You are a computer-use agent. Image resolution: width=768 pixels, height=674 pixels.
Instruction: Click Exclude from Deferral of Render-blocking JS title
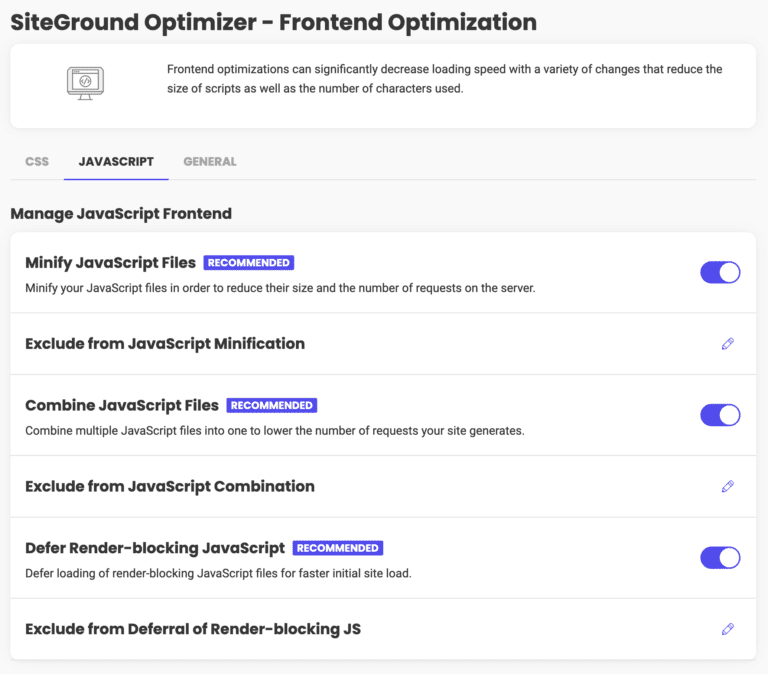193,629
